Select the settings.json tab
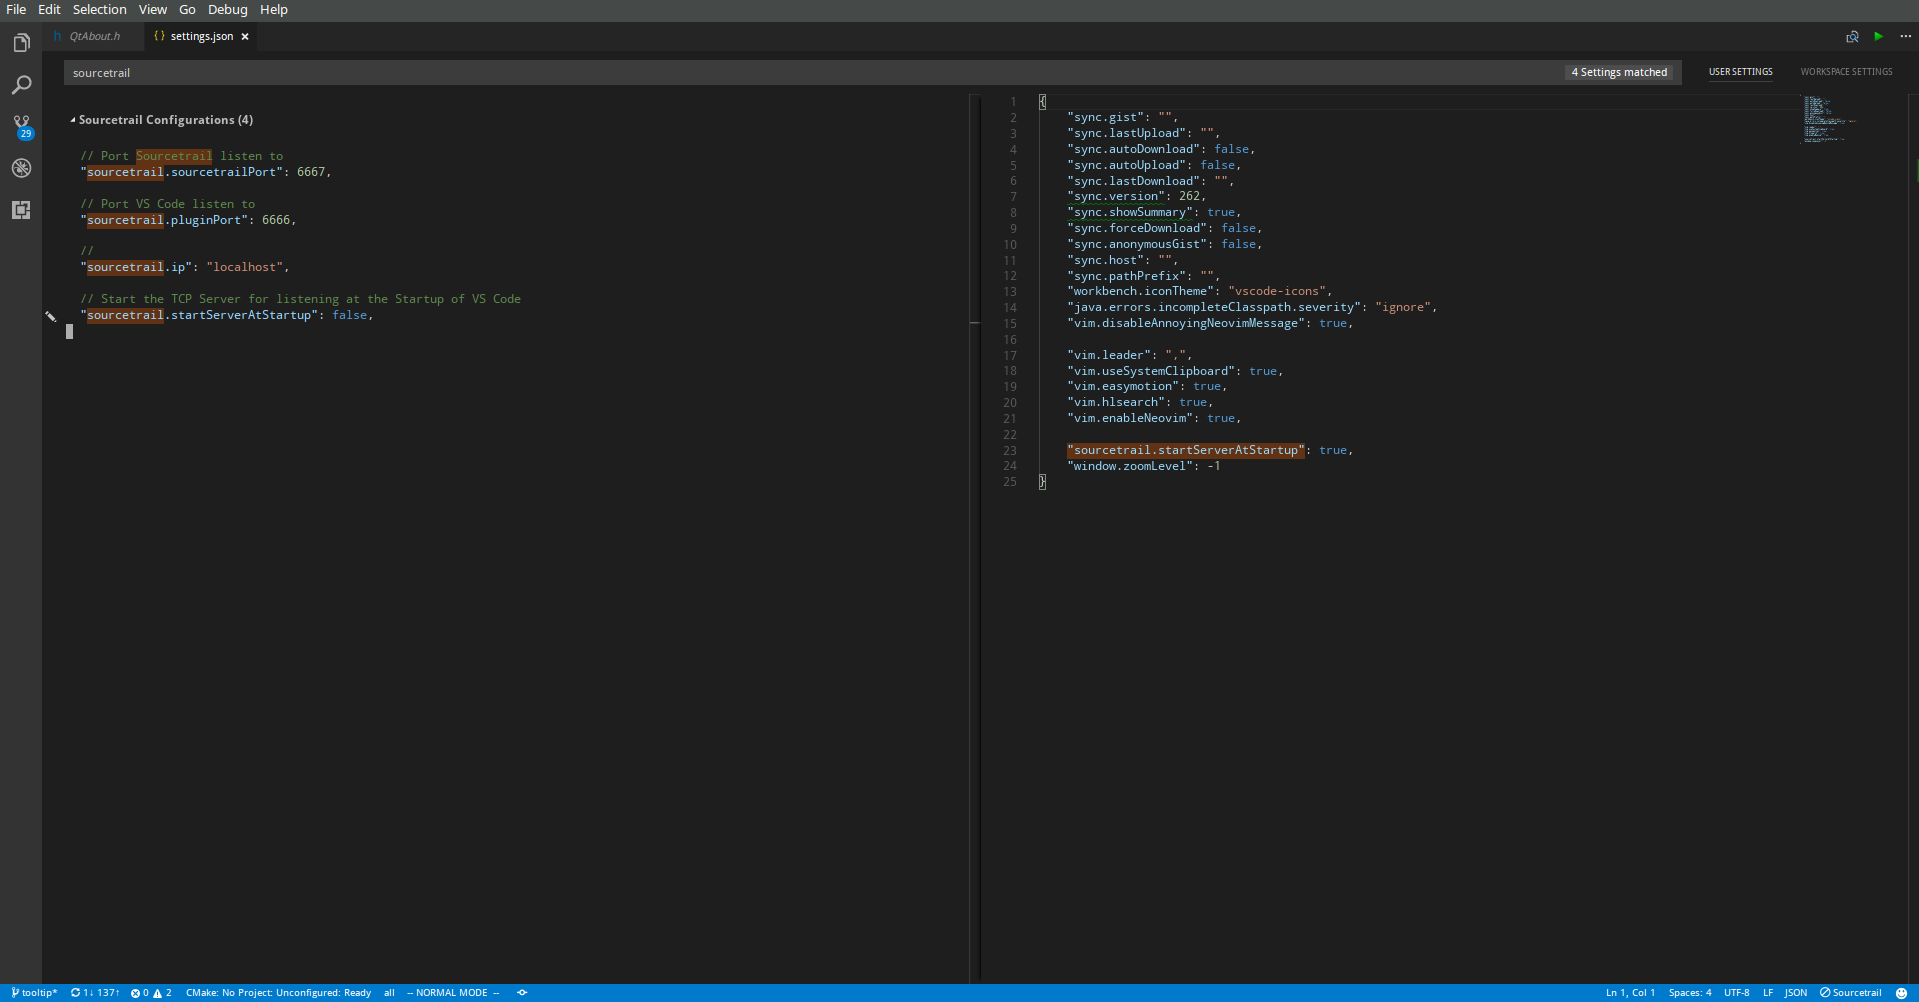The height and width of the screenshot is (1002, 1919). 201,36
